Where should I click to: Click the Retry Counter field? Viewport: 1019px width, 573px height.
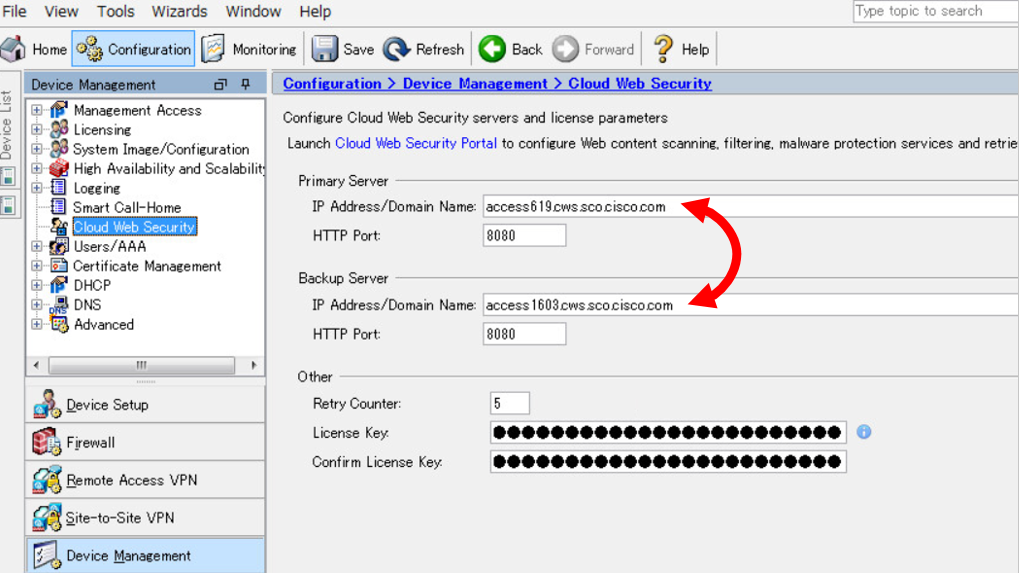[x=510, y=403]
